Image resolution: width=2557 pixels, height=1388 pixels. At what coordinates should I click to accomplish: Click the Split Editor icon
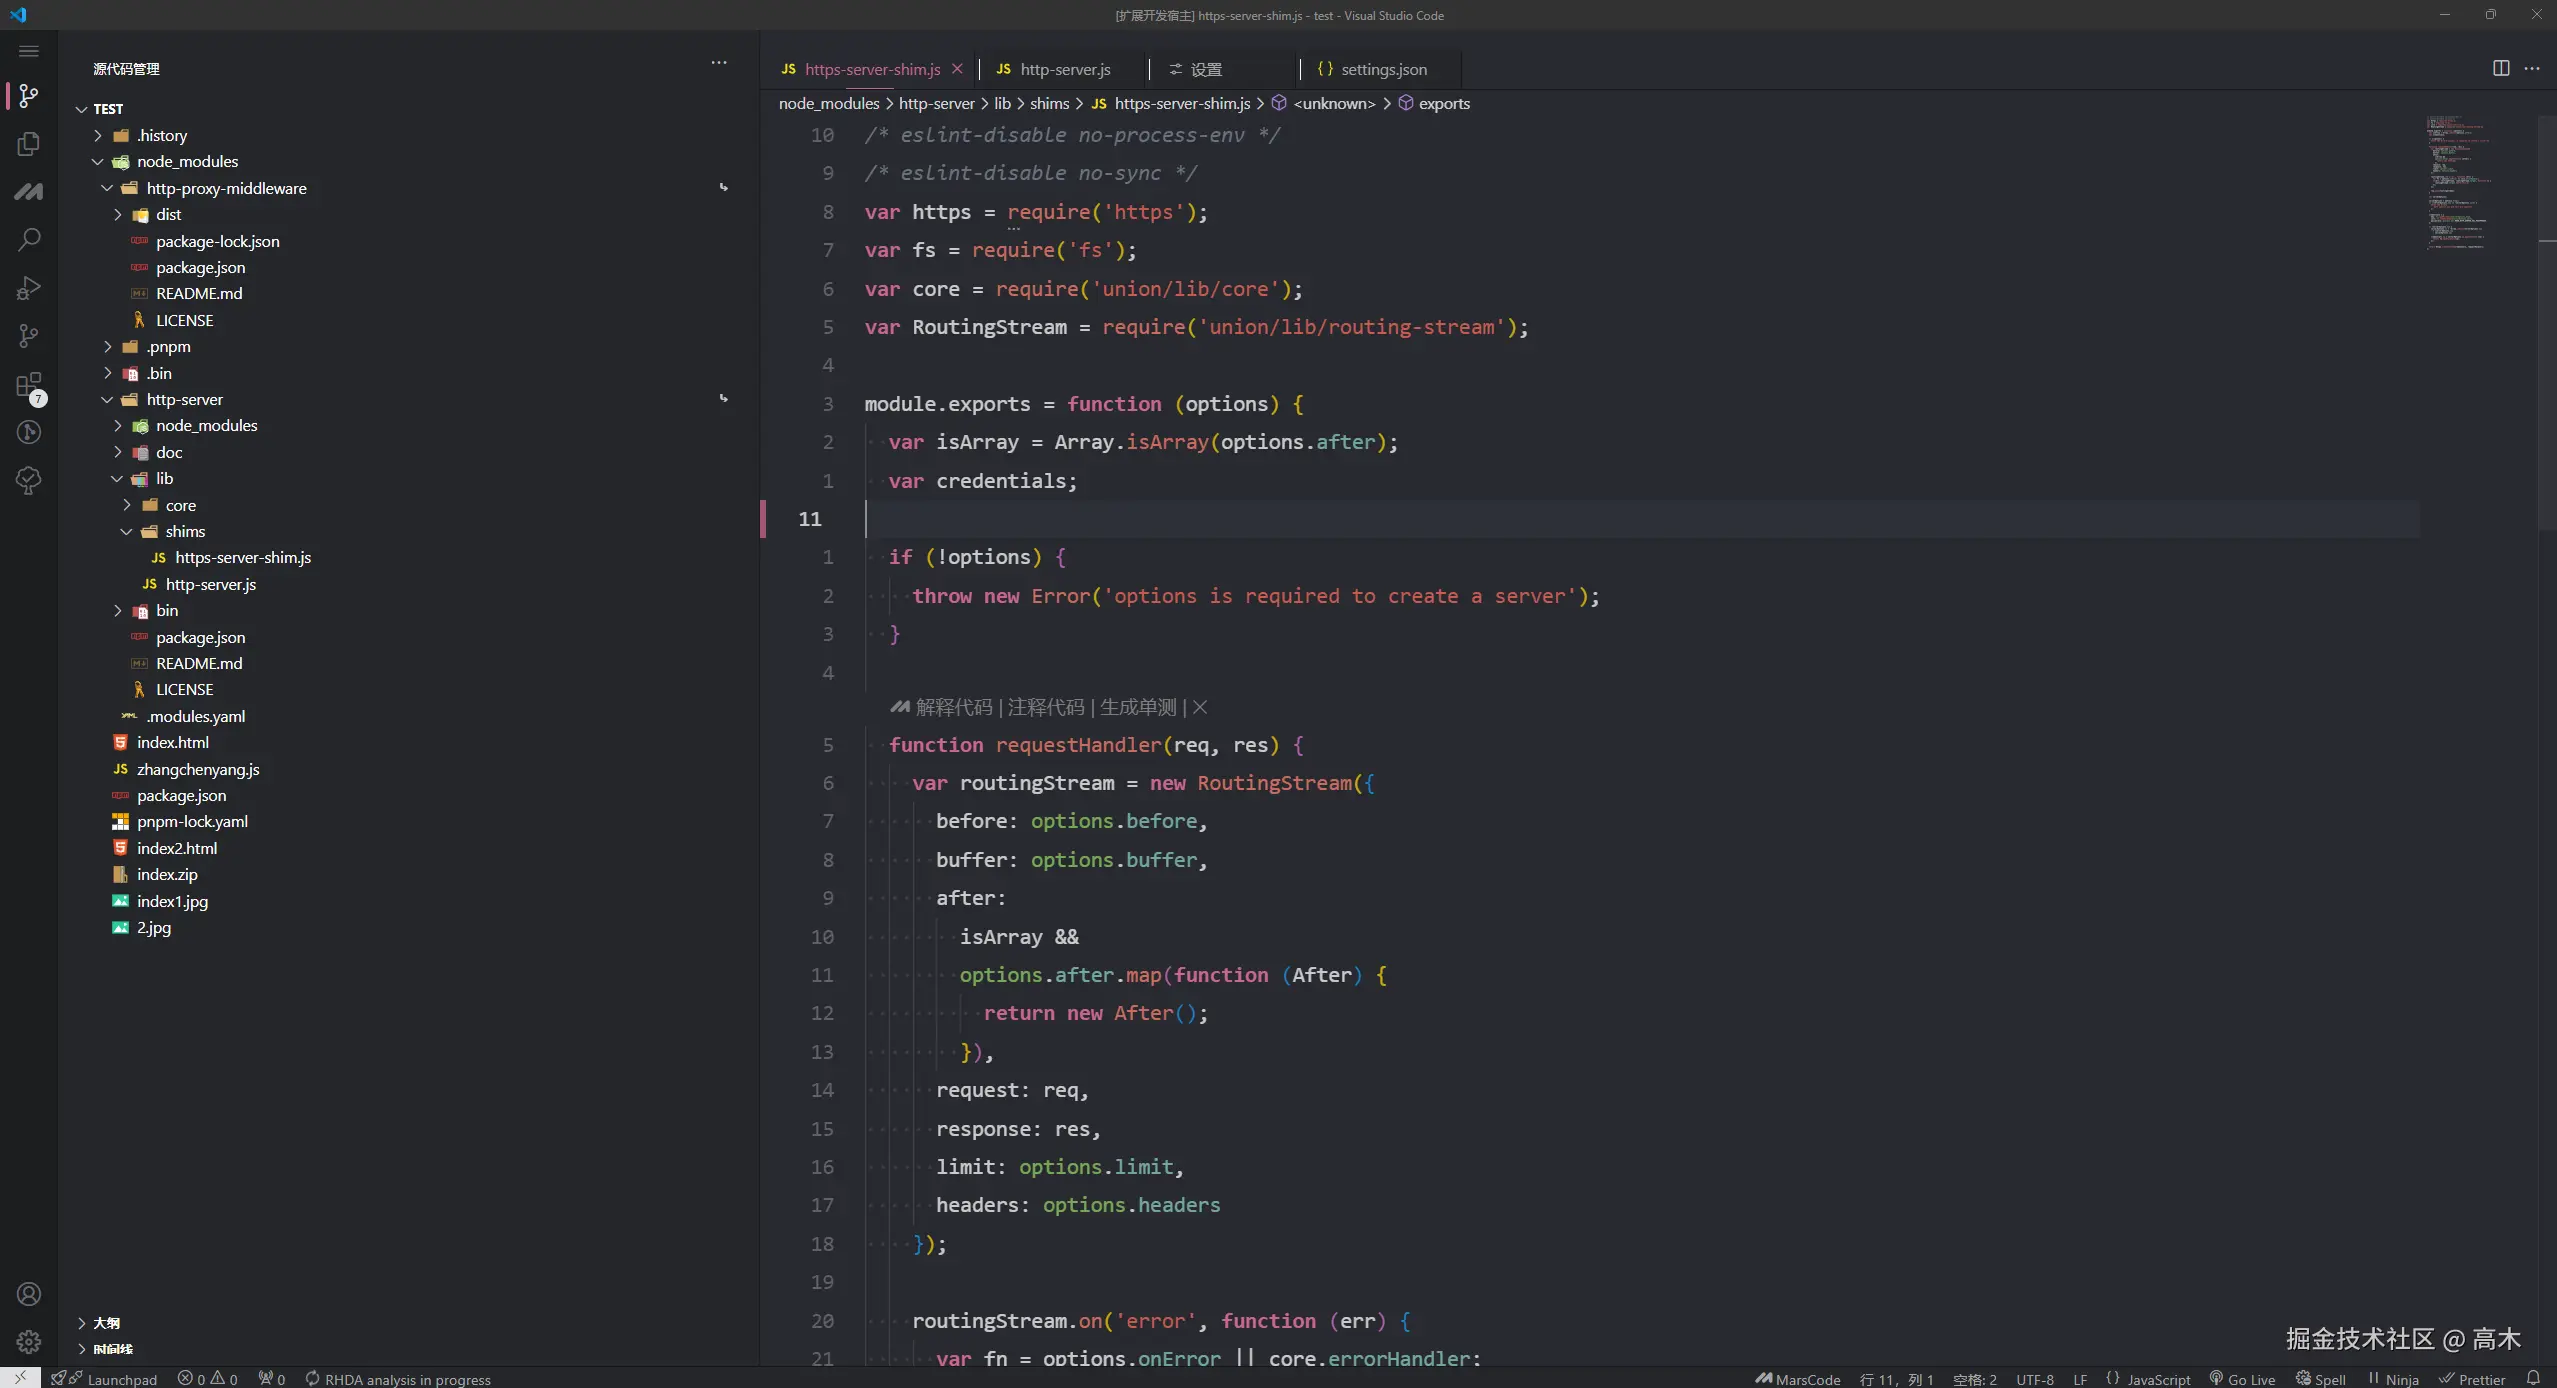coord(2500,68)
